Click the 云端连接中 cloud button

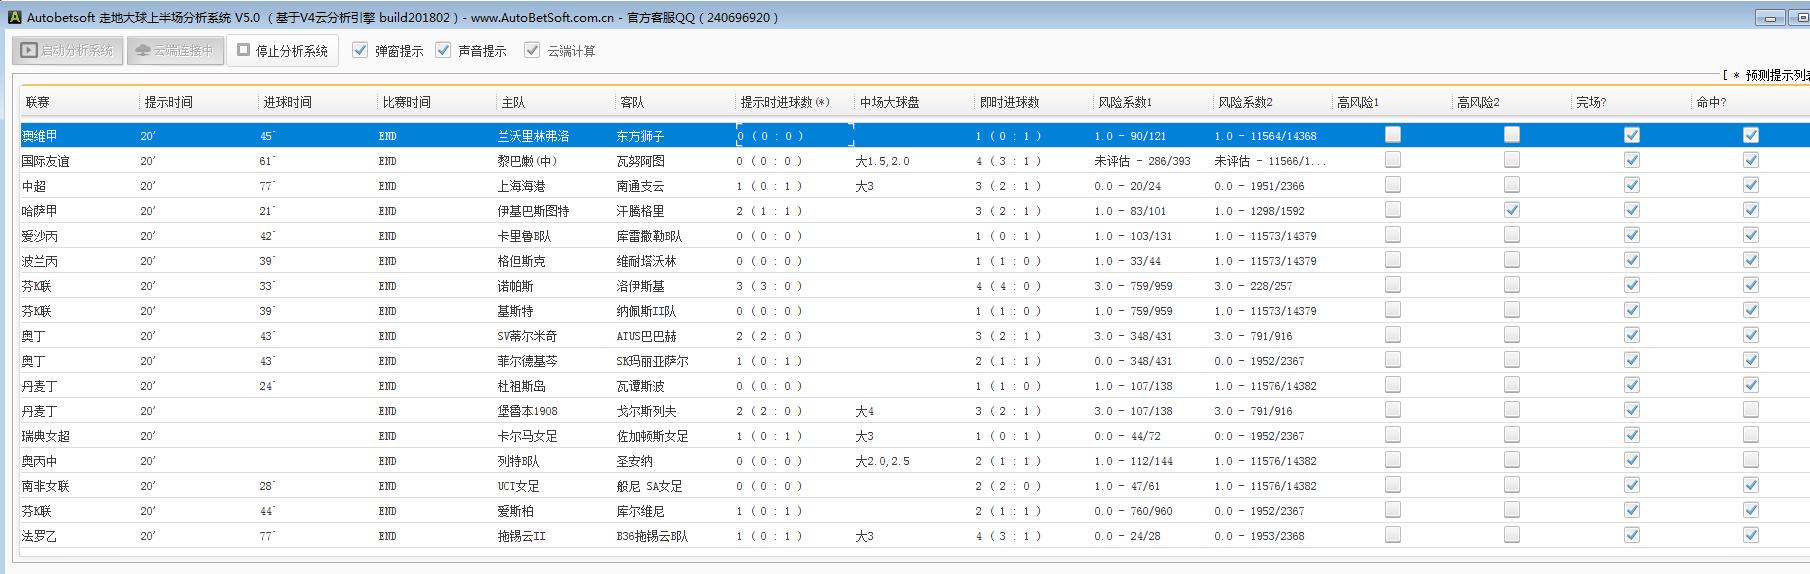pos(174,50)
